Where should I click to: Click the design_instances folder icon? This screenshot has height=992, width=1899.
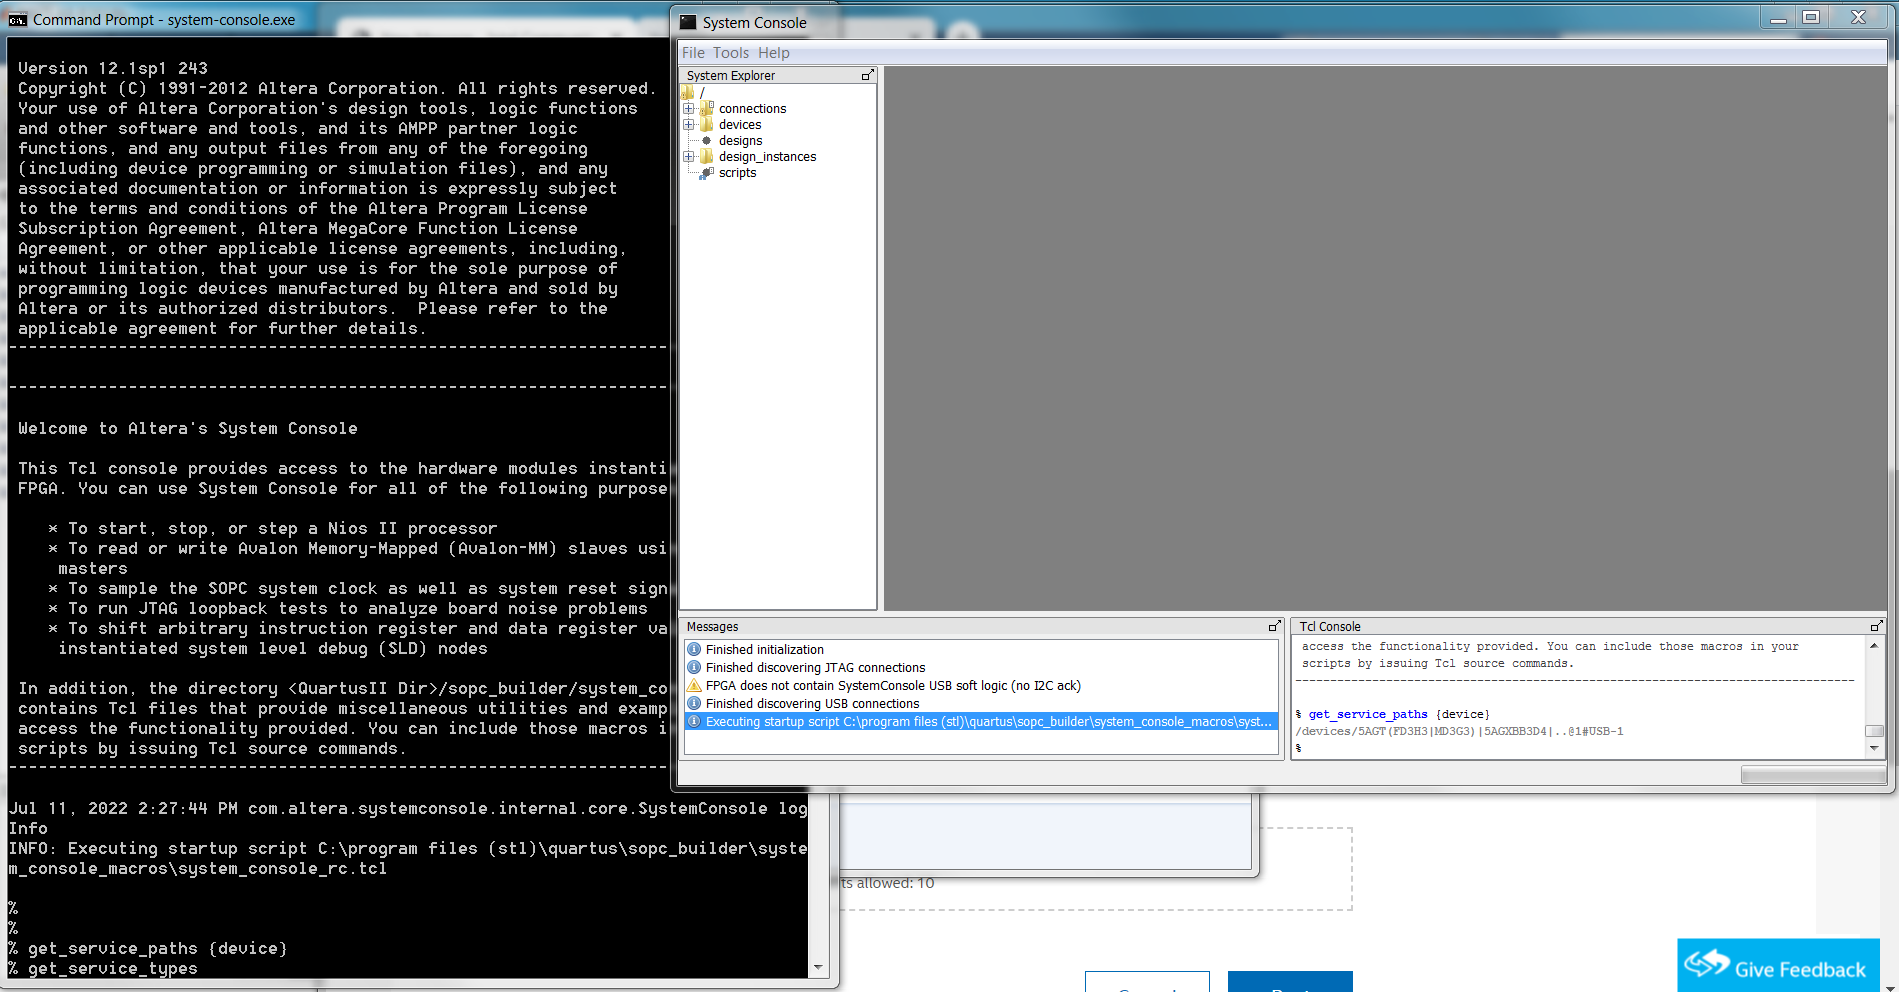707,156
